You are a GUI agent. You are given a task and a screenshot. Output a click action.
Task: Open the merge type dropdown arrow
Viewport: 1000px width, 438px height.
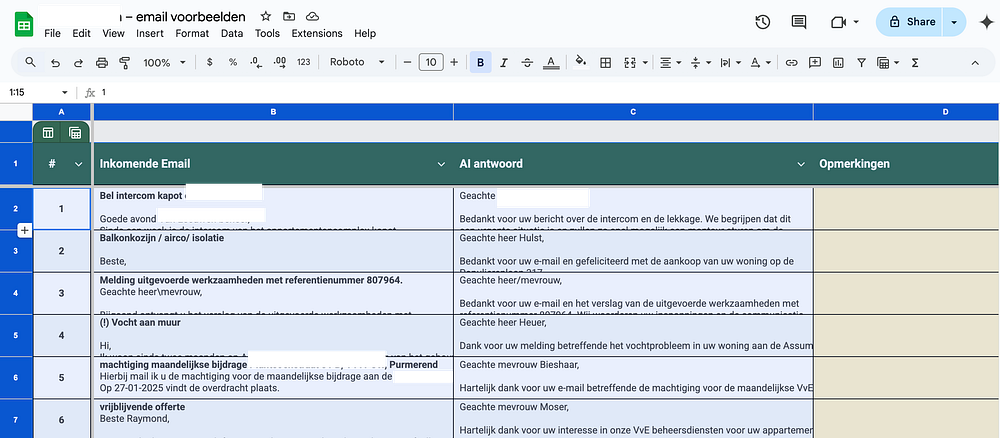pos(645,62)
